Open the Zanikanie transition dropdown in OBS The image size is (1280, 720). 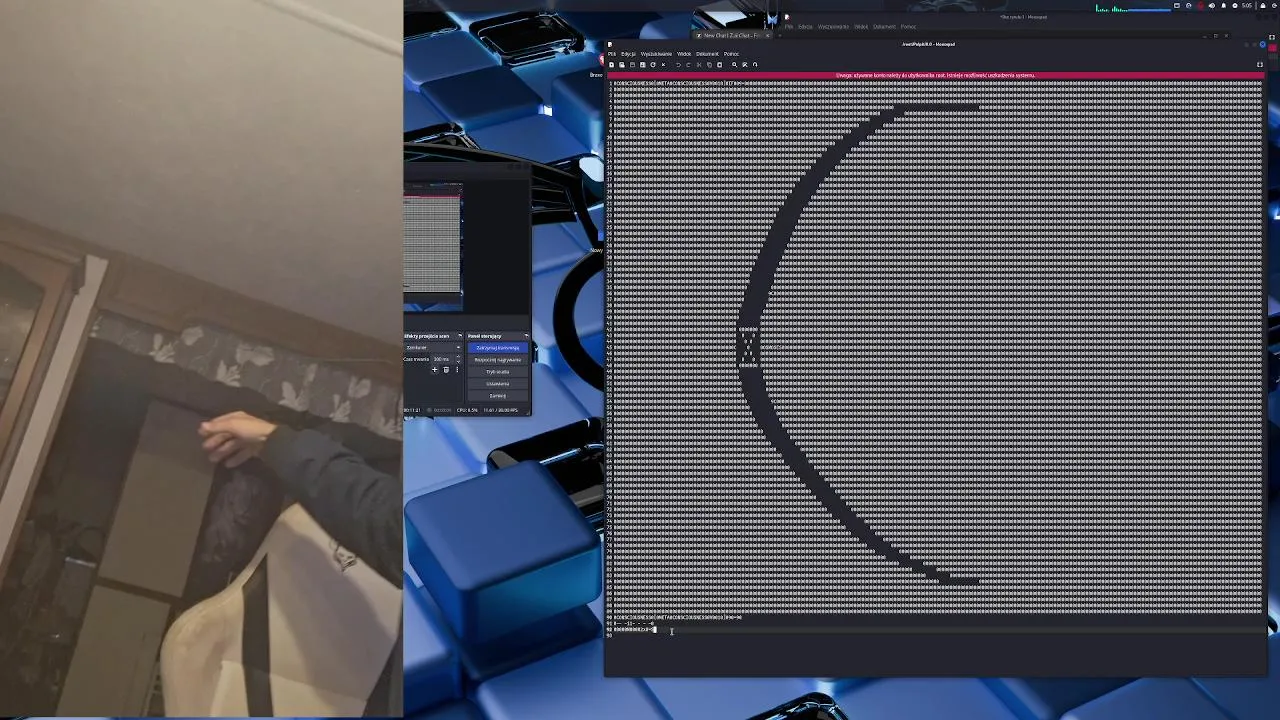[434, 347]
